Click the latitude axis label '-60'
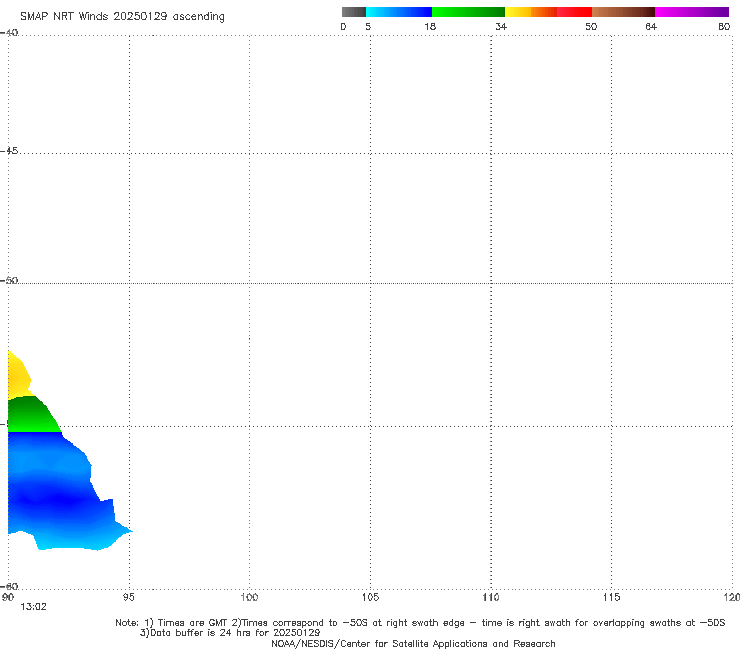Viewport: 740px width, 650px height. pyautogui.click(x=9, y=586)
